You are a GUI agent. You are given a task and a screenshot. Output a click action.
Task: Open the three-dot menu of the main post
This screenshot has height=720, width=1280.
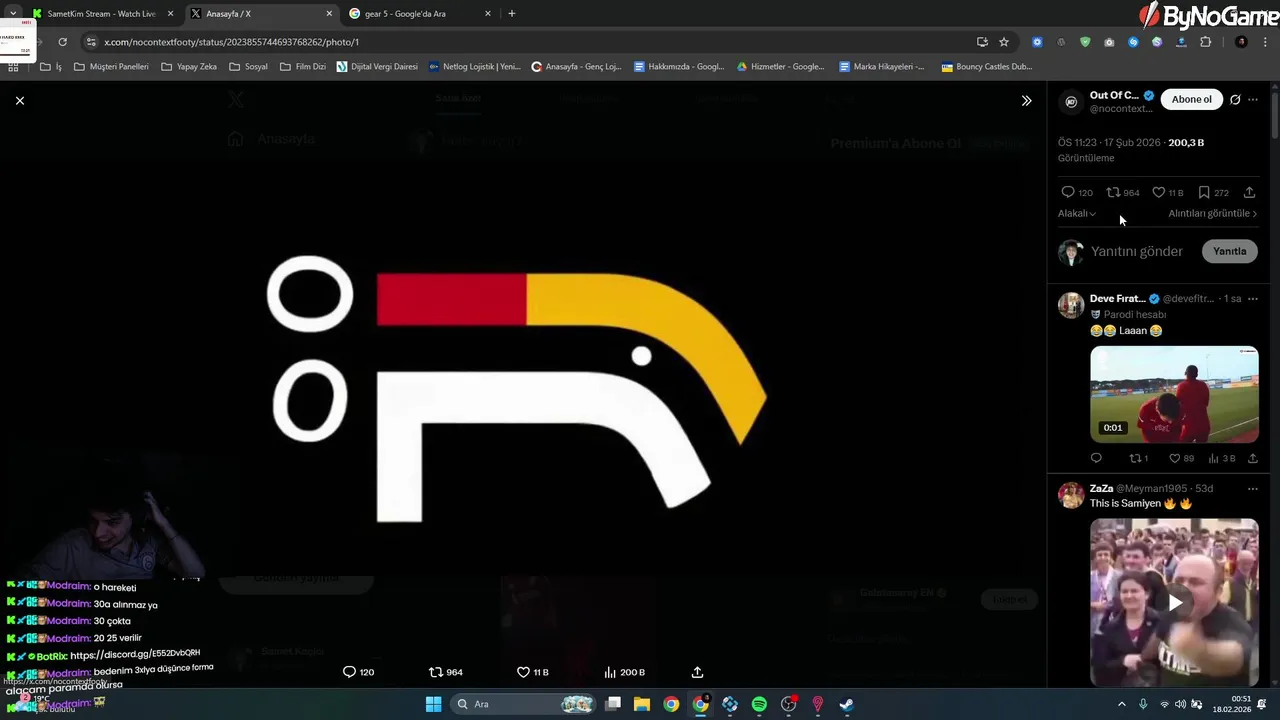(x=1253, y=99)
